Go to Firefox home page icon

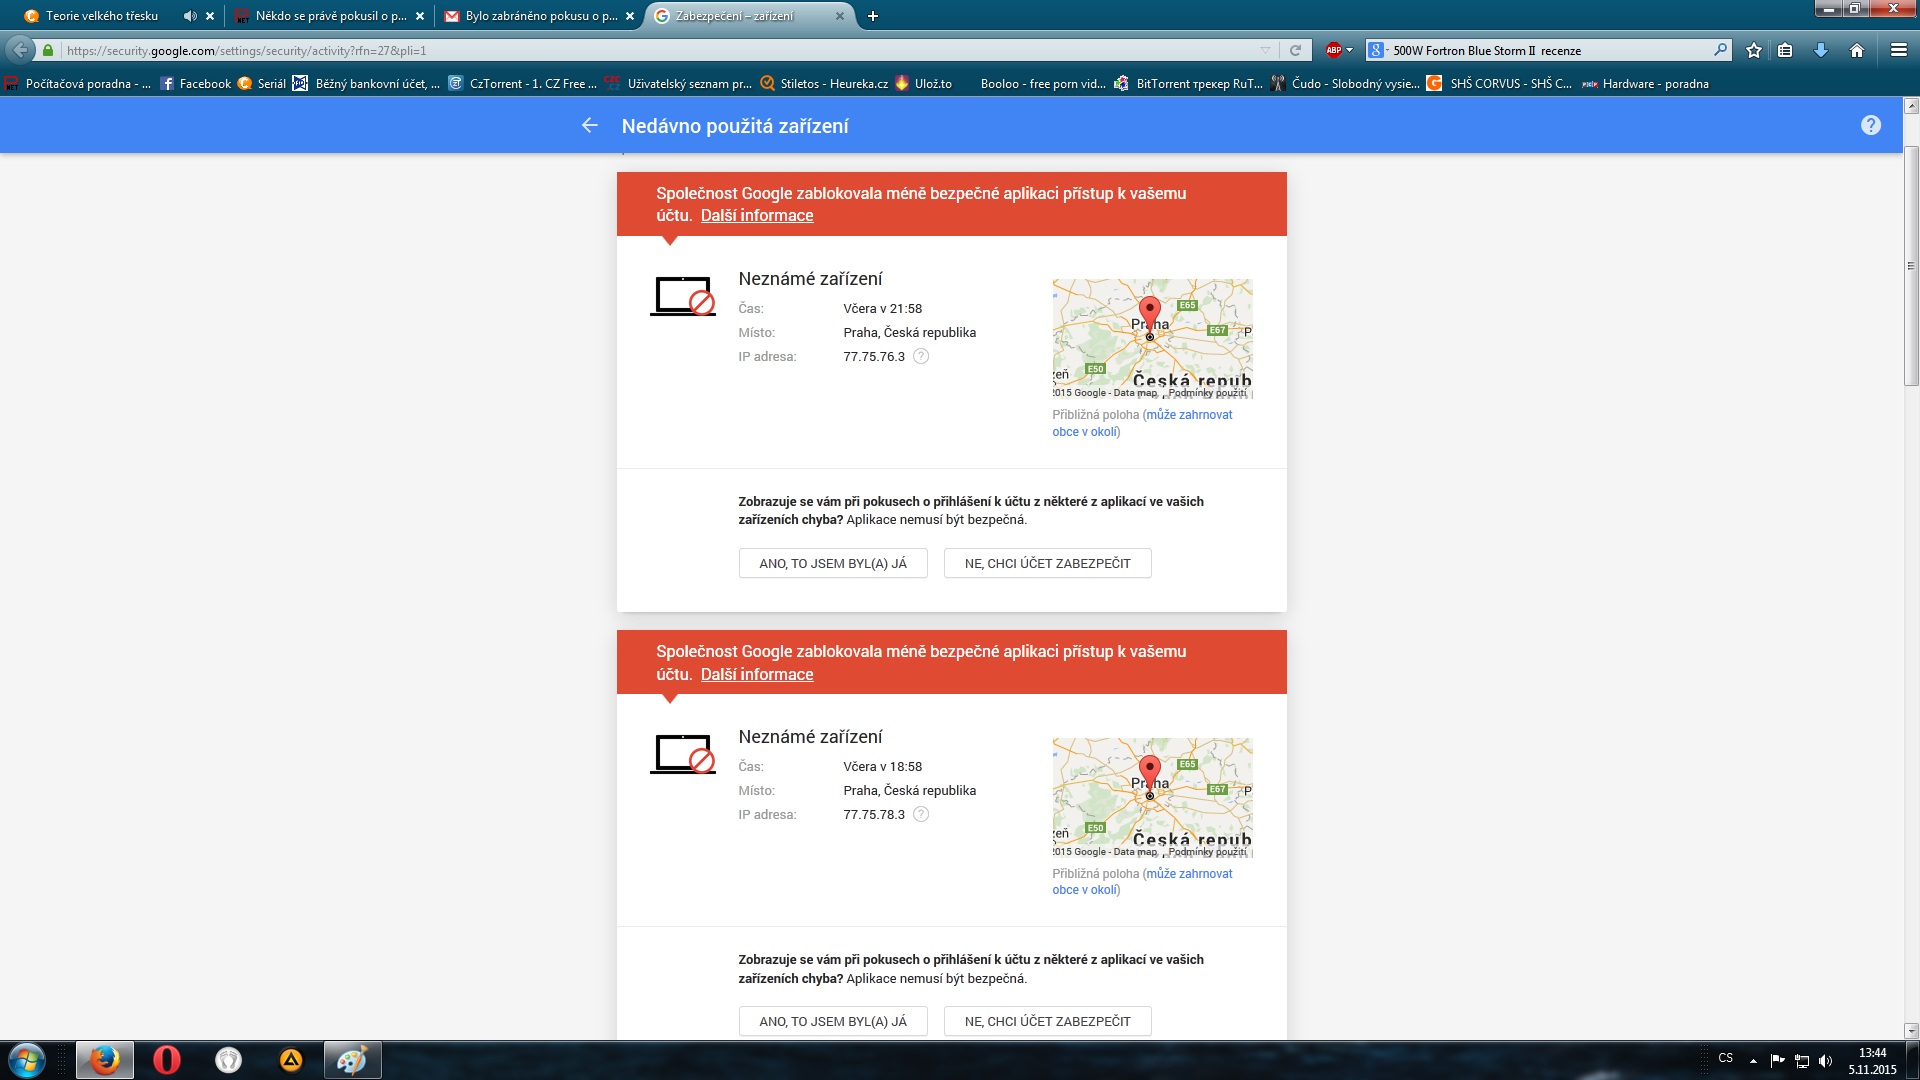(x=1857, y=50)
